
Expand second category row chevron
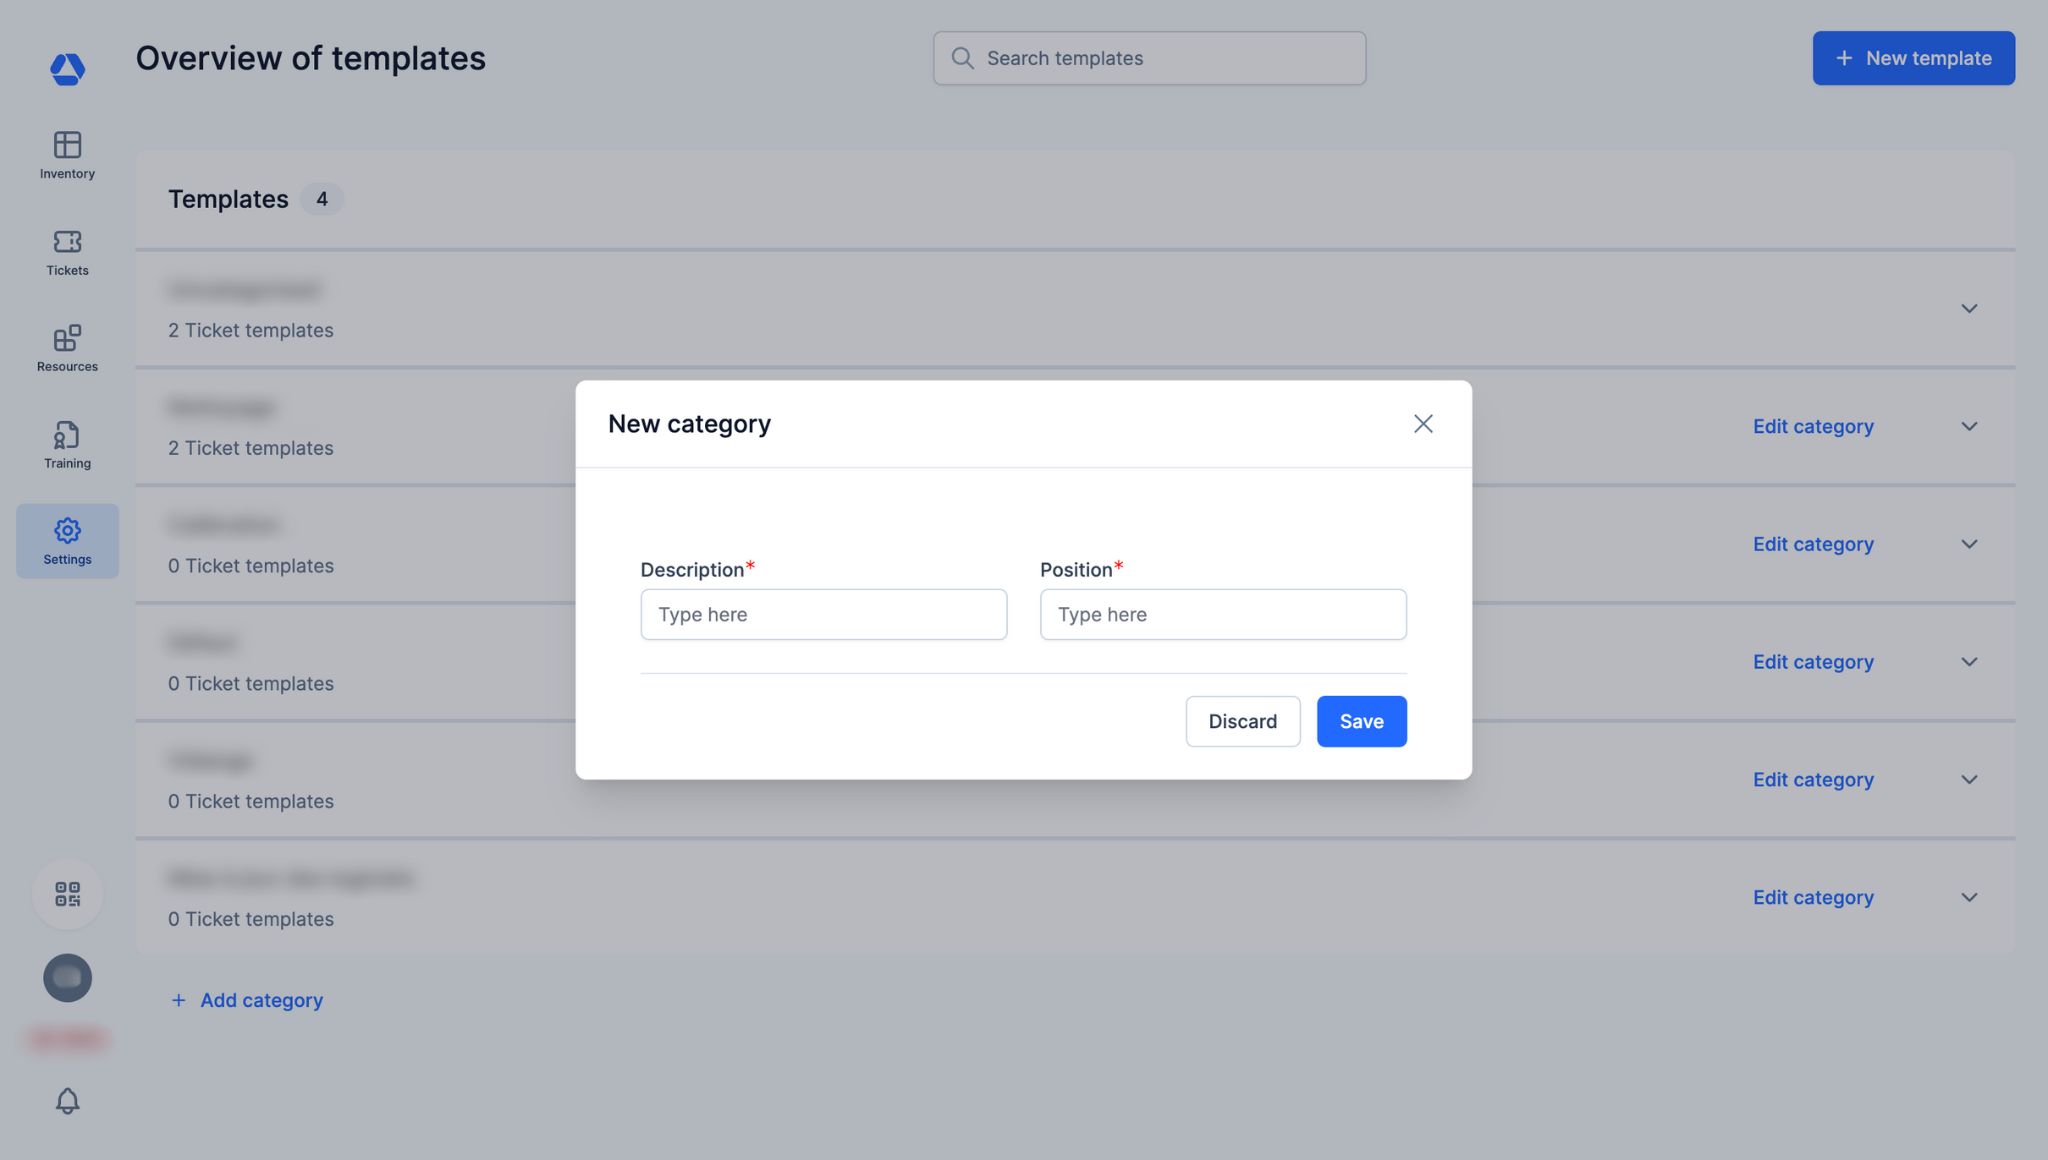pos(1969,427)
